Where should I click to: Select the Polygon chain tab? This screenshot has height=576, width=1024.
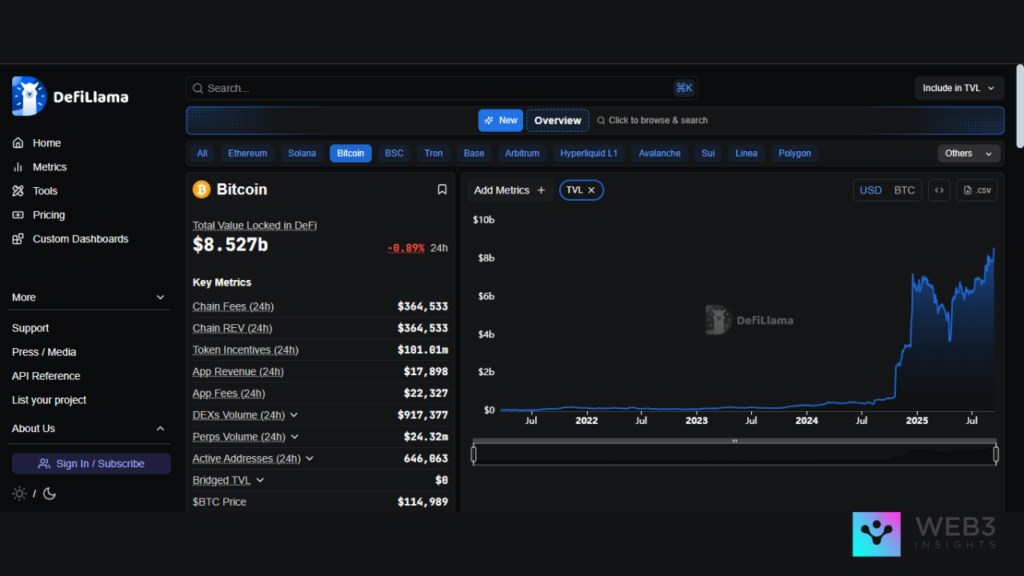(x=795, y=153)
